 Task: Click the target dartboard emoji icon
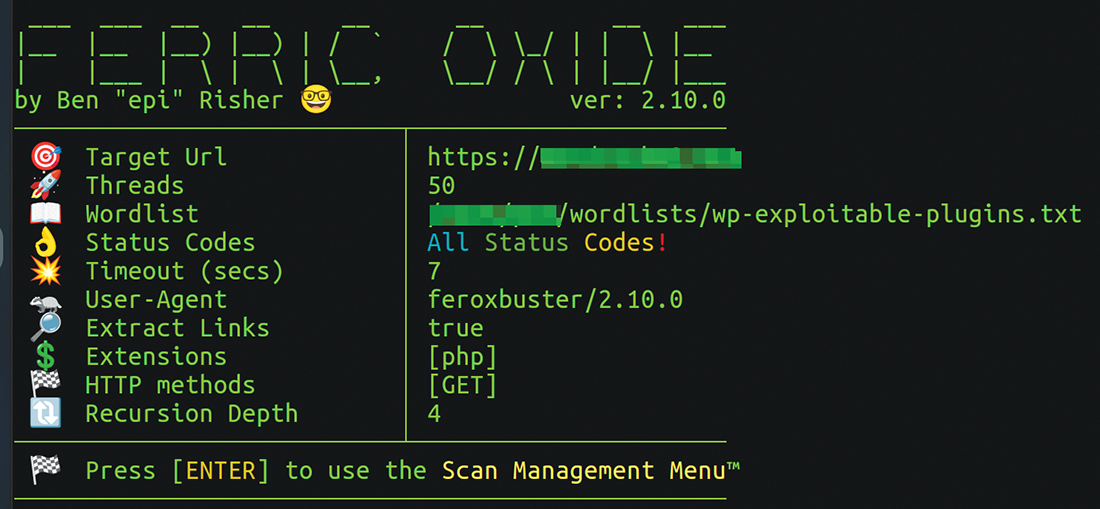point(46,157)
